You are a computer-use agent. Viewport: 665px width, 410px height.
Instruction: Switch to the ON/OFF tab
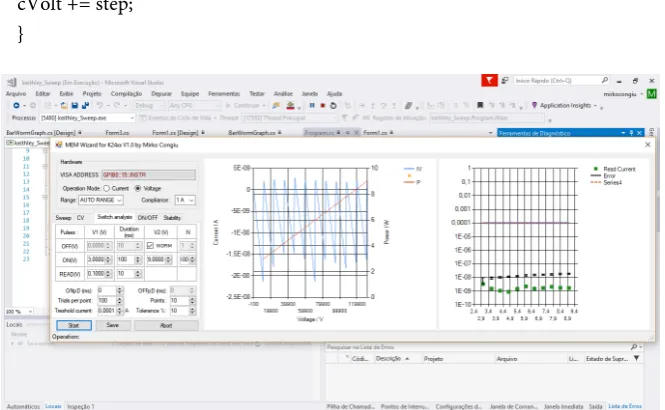tap(148, 218)
